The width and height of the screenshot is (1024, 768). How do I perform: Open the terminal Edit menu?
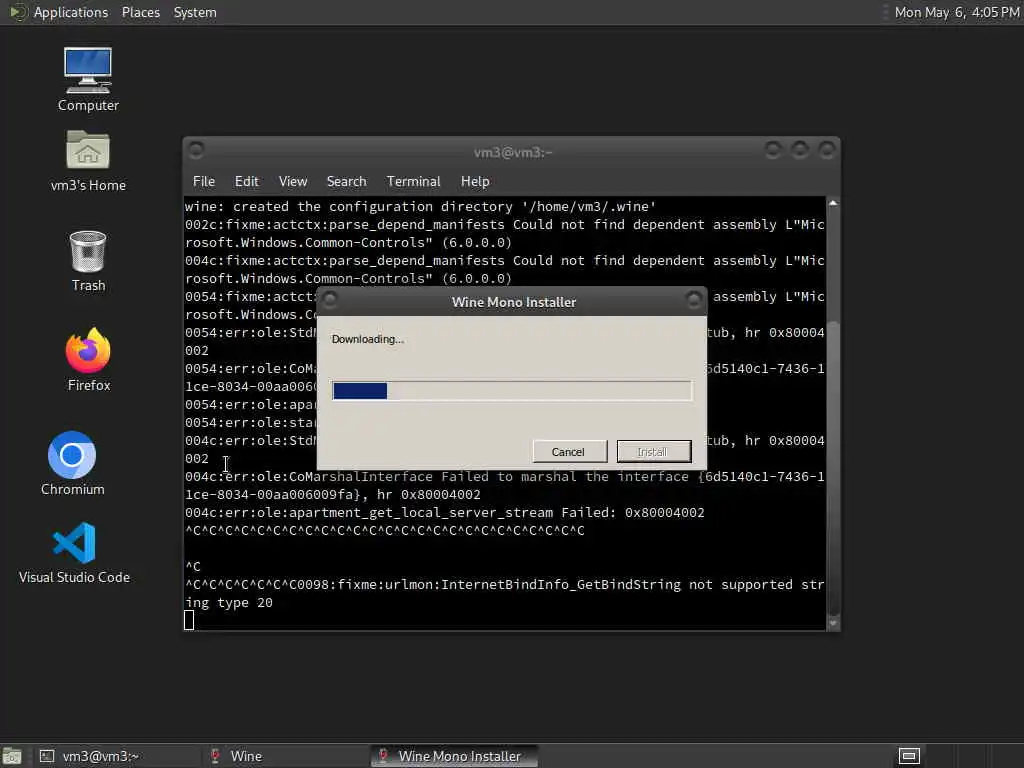pos(246,181)
